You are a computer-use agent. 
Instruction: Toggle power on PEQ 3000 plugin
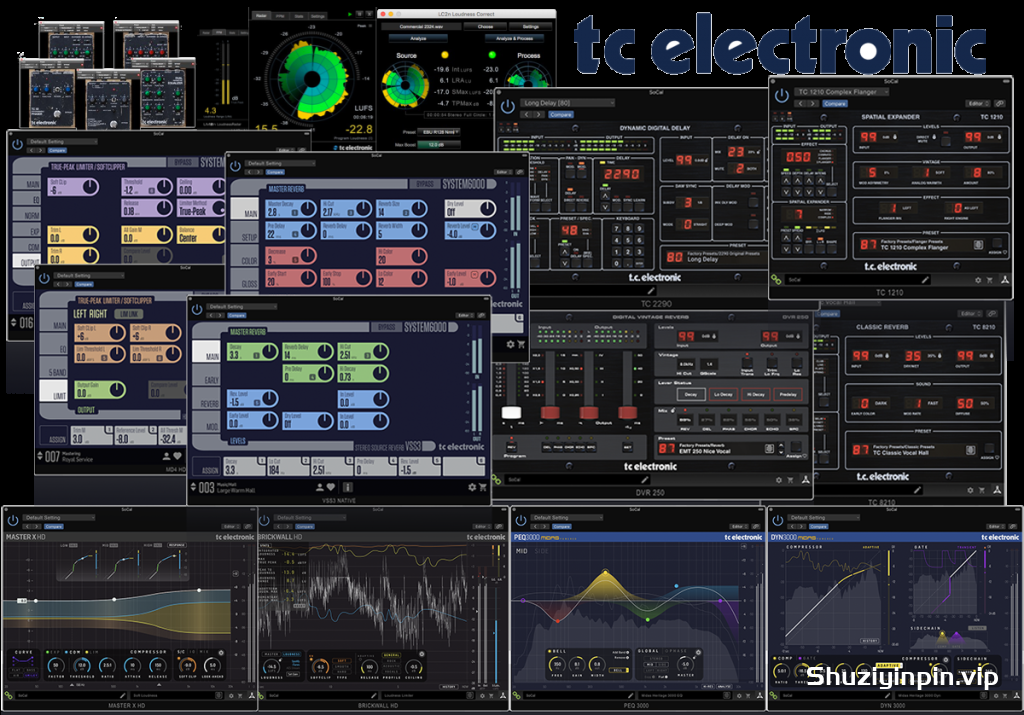[520, 520]
